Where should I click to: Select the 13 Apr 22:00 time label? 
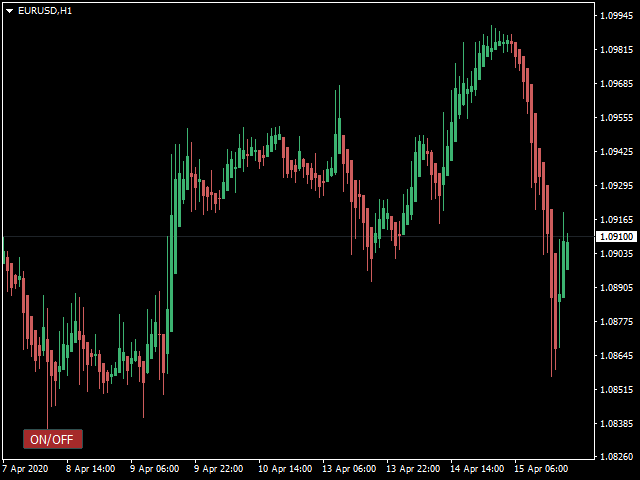(414, 468)
